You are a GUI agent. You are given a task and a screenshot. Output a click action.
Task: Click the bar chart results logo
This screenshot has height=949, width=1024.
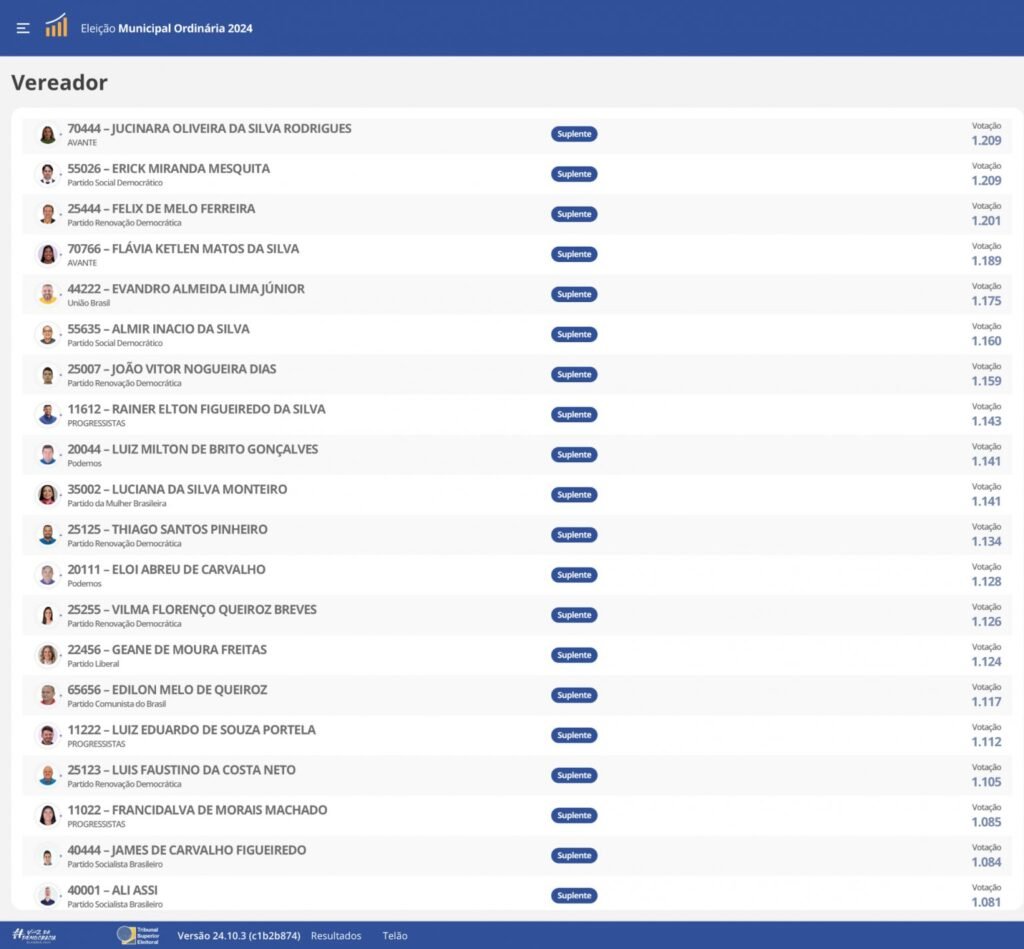click(x=56, y=26)
